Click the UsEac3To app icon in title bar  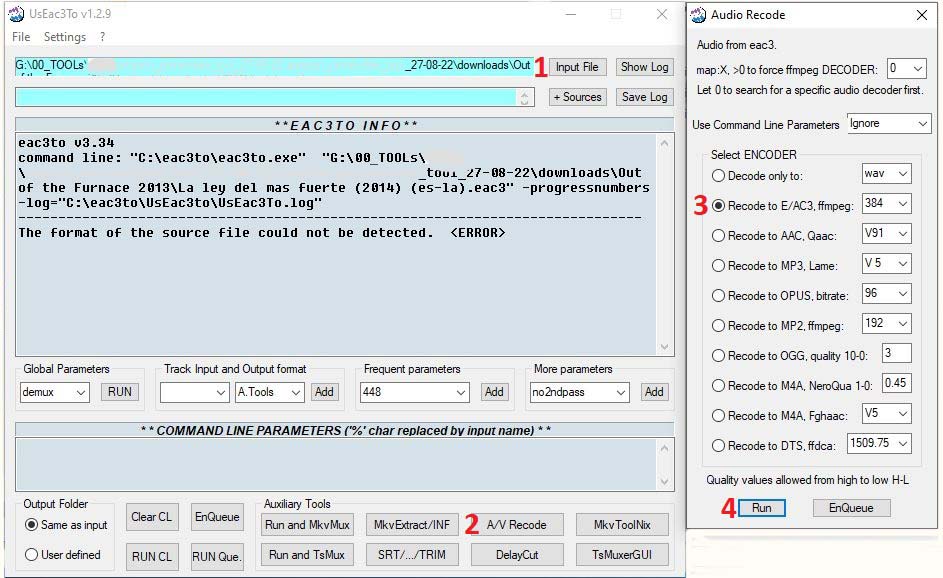coord(16,14)
